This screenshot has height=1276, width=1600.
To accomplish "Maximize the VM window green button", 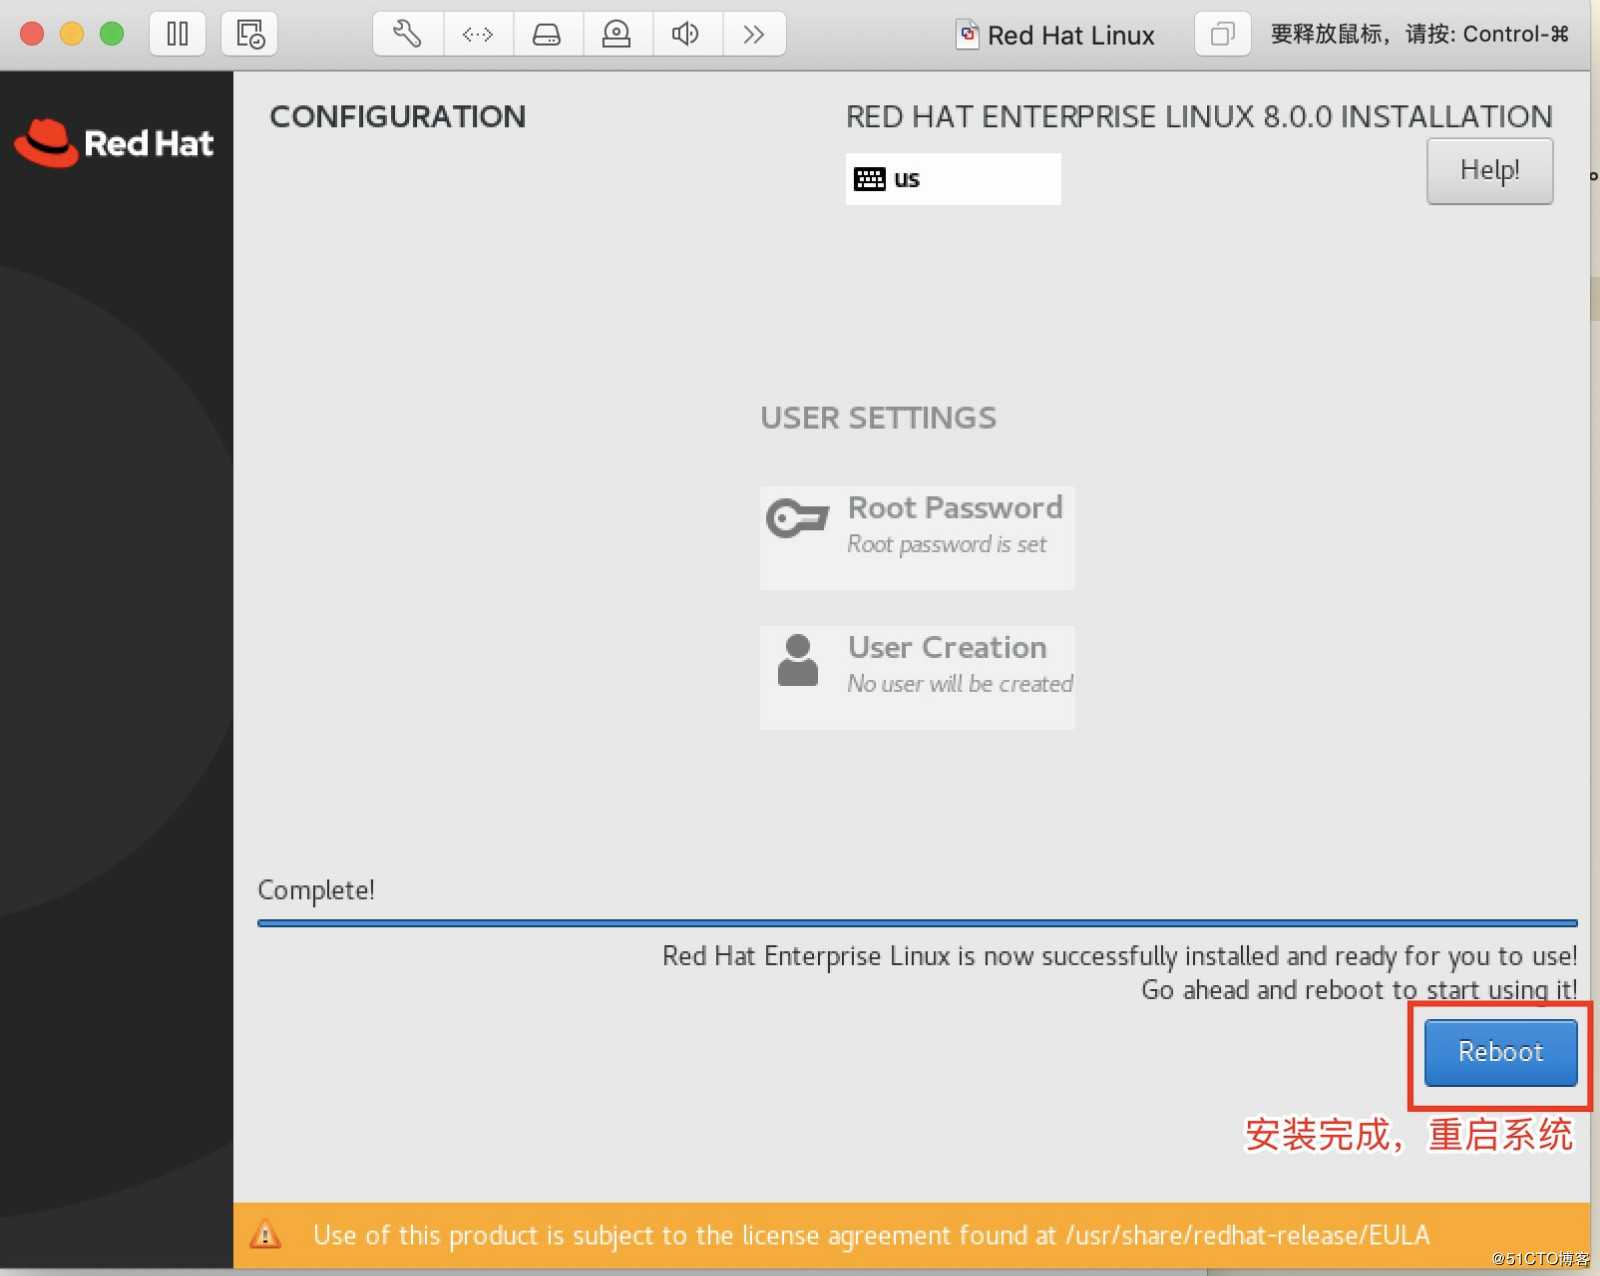I will coord(112,34).
